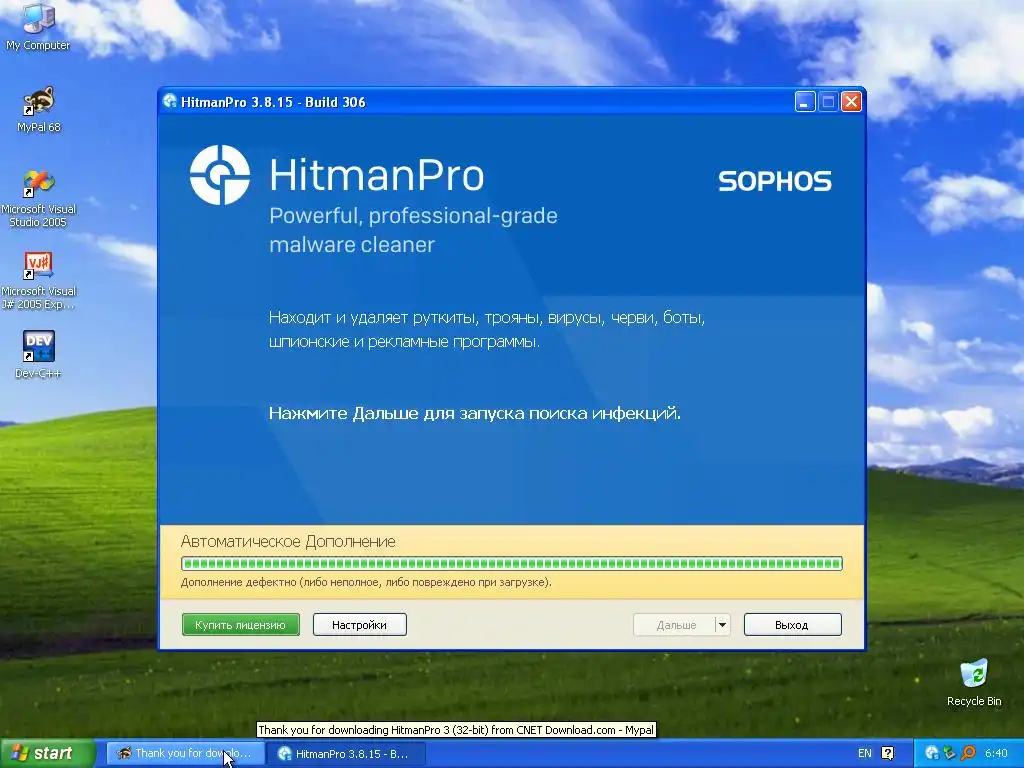Click the HitmanPro title bar icon
The width and height of the screenshot is (1024, 768).
coord(170,101)
